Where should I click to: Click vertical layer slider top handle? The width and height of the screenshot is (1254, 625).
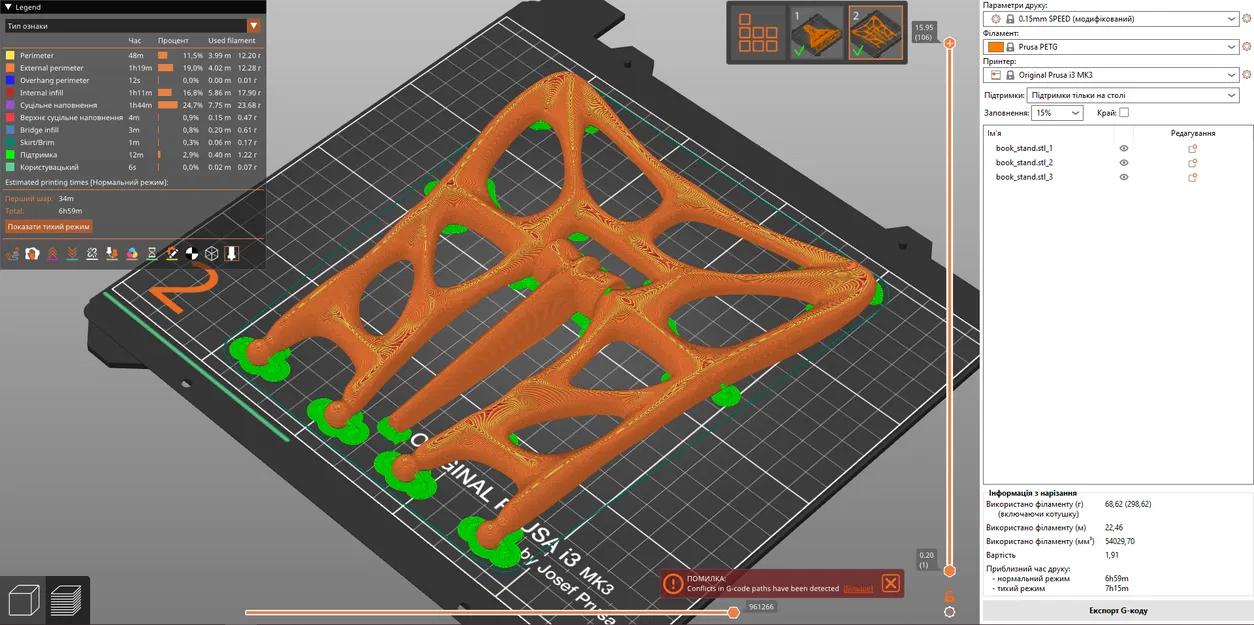(949, 43)
